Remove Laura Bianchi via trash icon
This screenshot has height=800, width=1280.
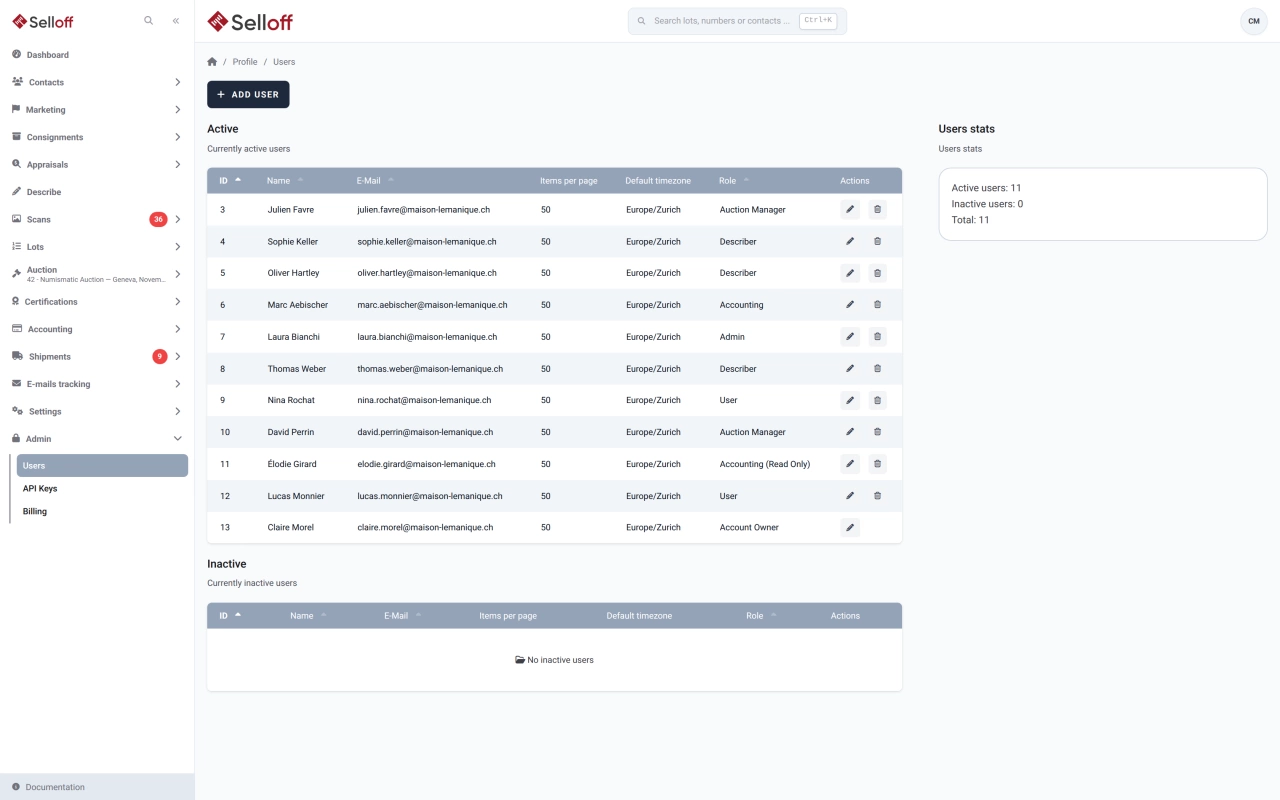[877, 337]
